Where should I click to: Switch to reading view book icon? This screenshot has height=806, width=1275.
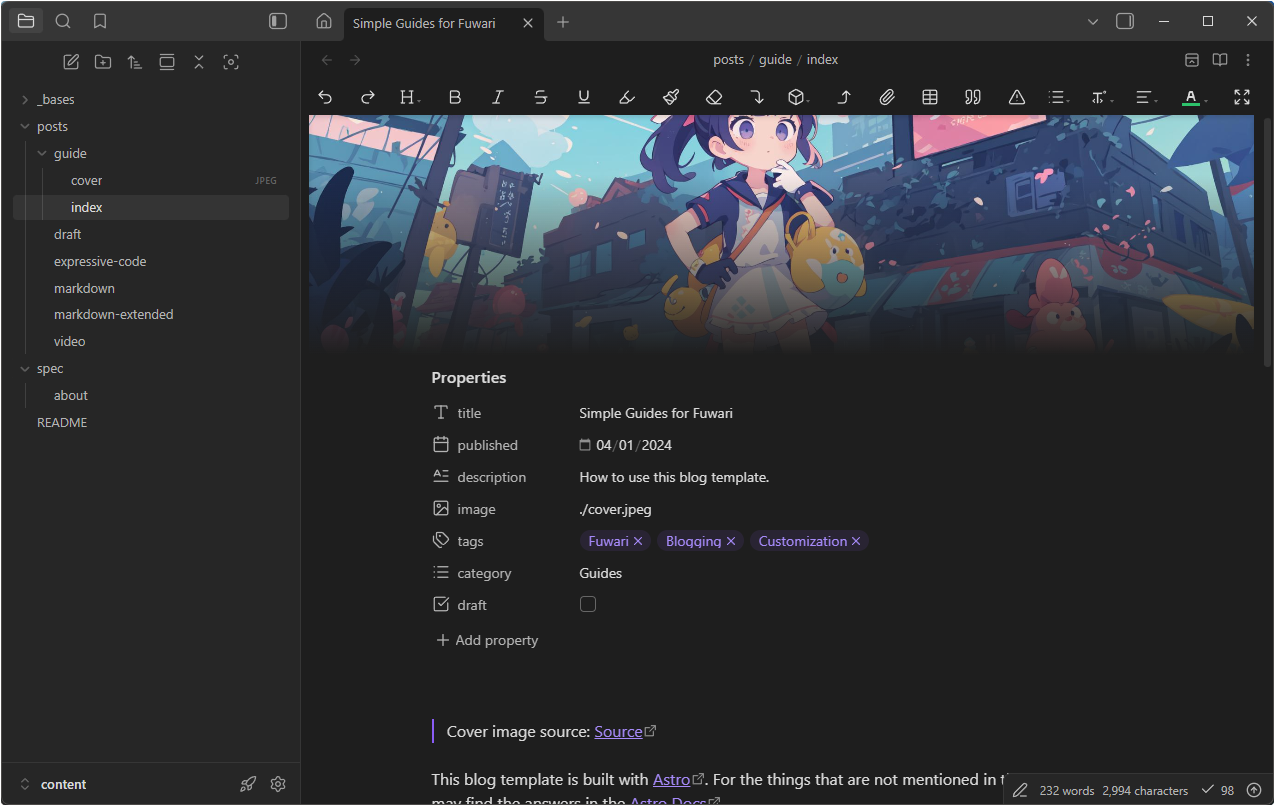pos(1220,60)
